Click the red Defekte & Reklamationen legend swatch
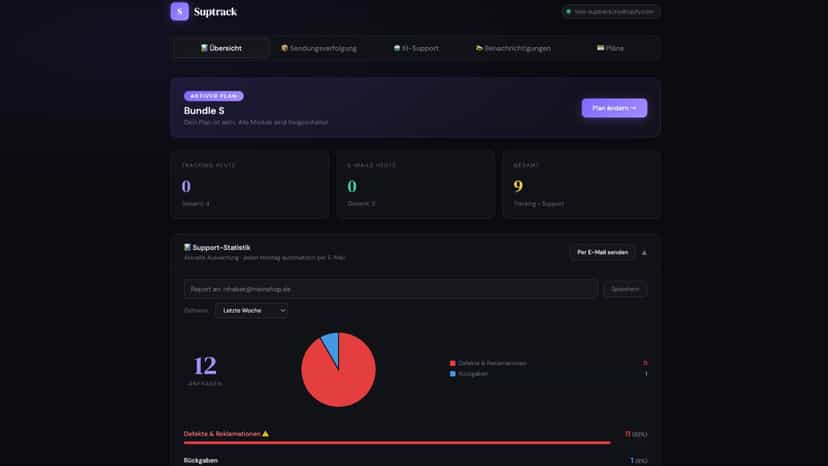 point(453,363)
